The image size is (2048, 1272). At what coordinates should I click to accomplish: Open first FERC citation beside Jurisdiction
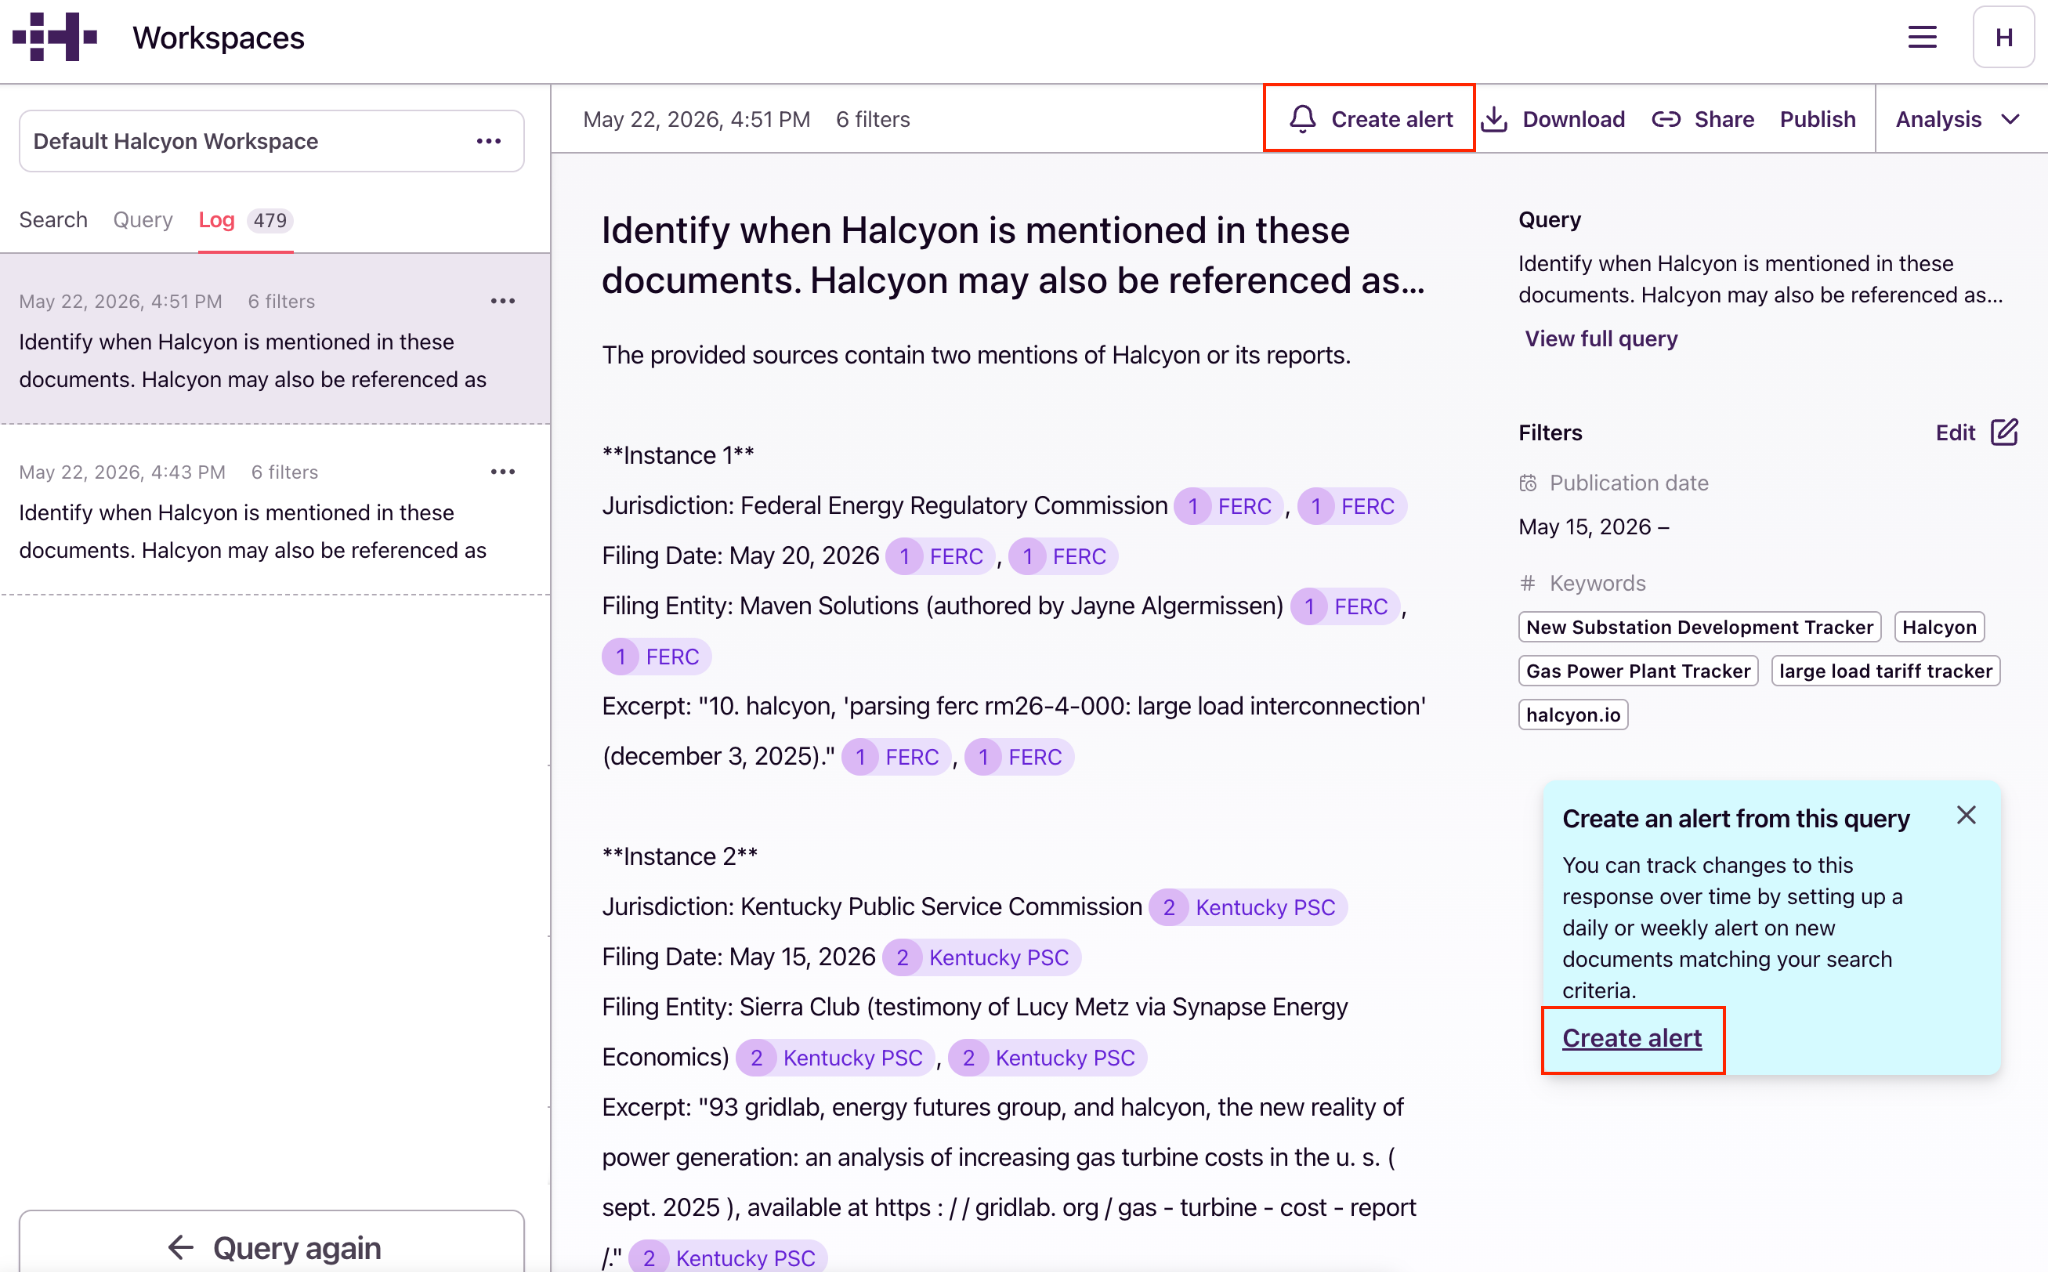(x=1228, y=506)
